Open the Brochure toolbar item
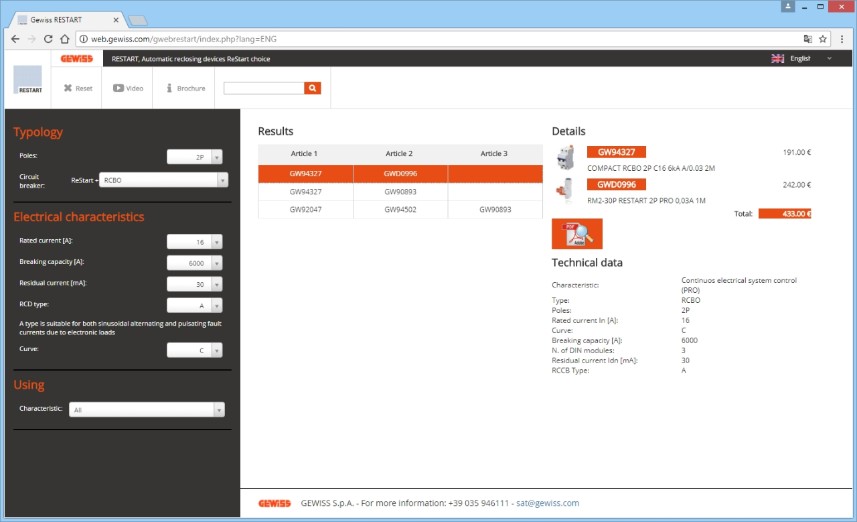The height and width of the screenshot is (522, 857). (186, 88)
